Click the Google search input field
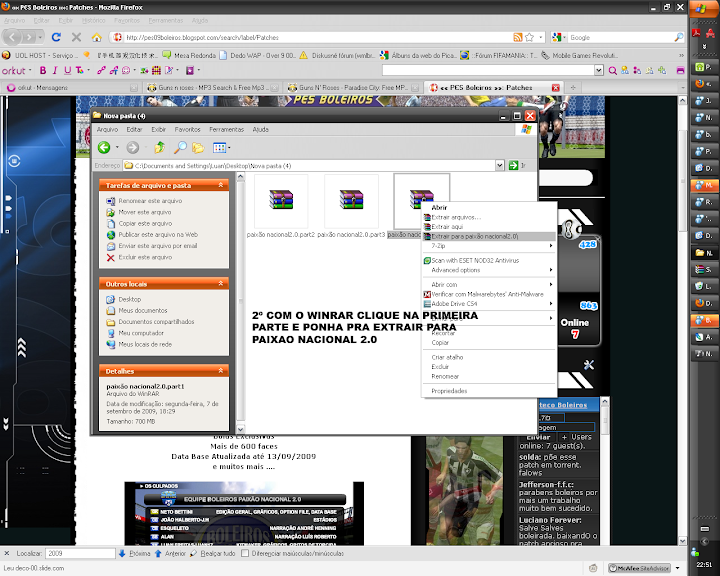The height and width of the screenshot is (576, 720). pyautogui.click(x=621, y=38)
